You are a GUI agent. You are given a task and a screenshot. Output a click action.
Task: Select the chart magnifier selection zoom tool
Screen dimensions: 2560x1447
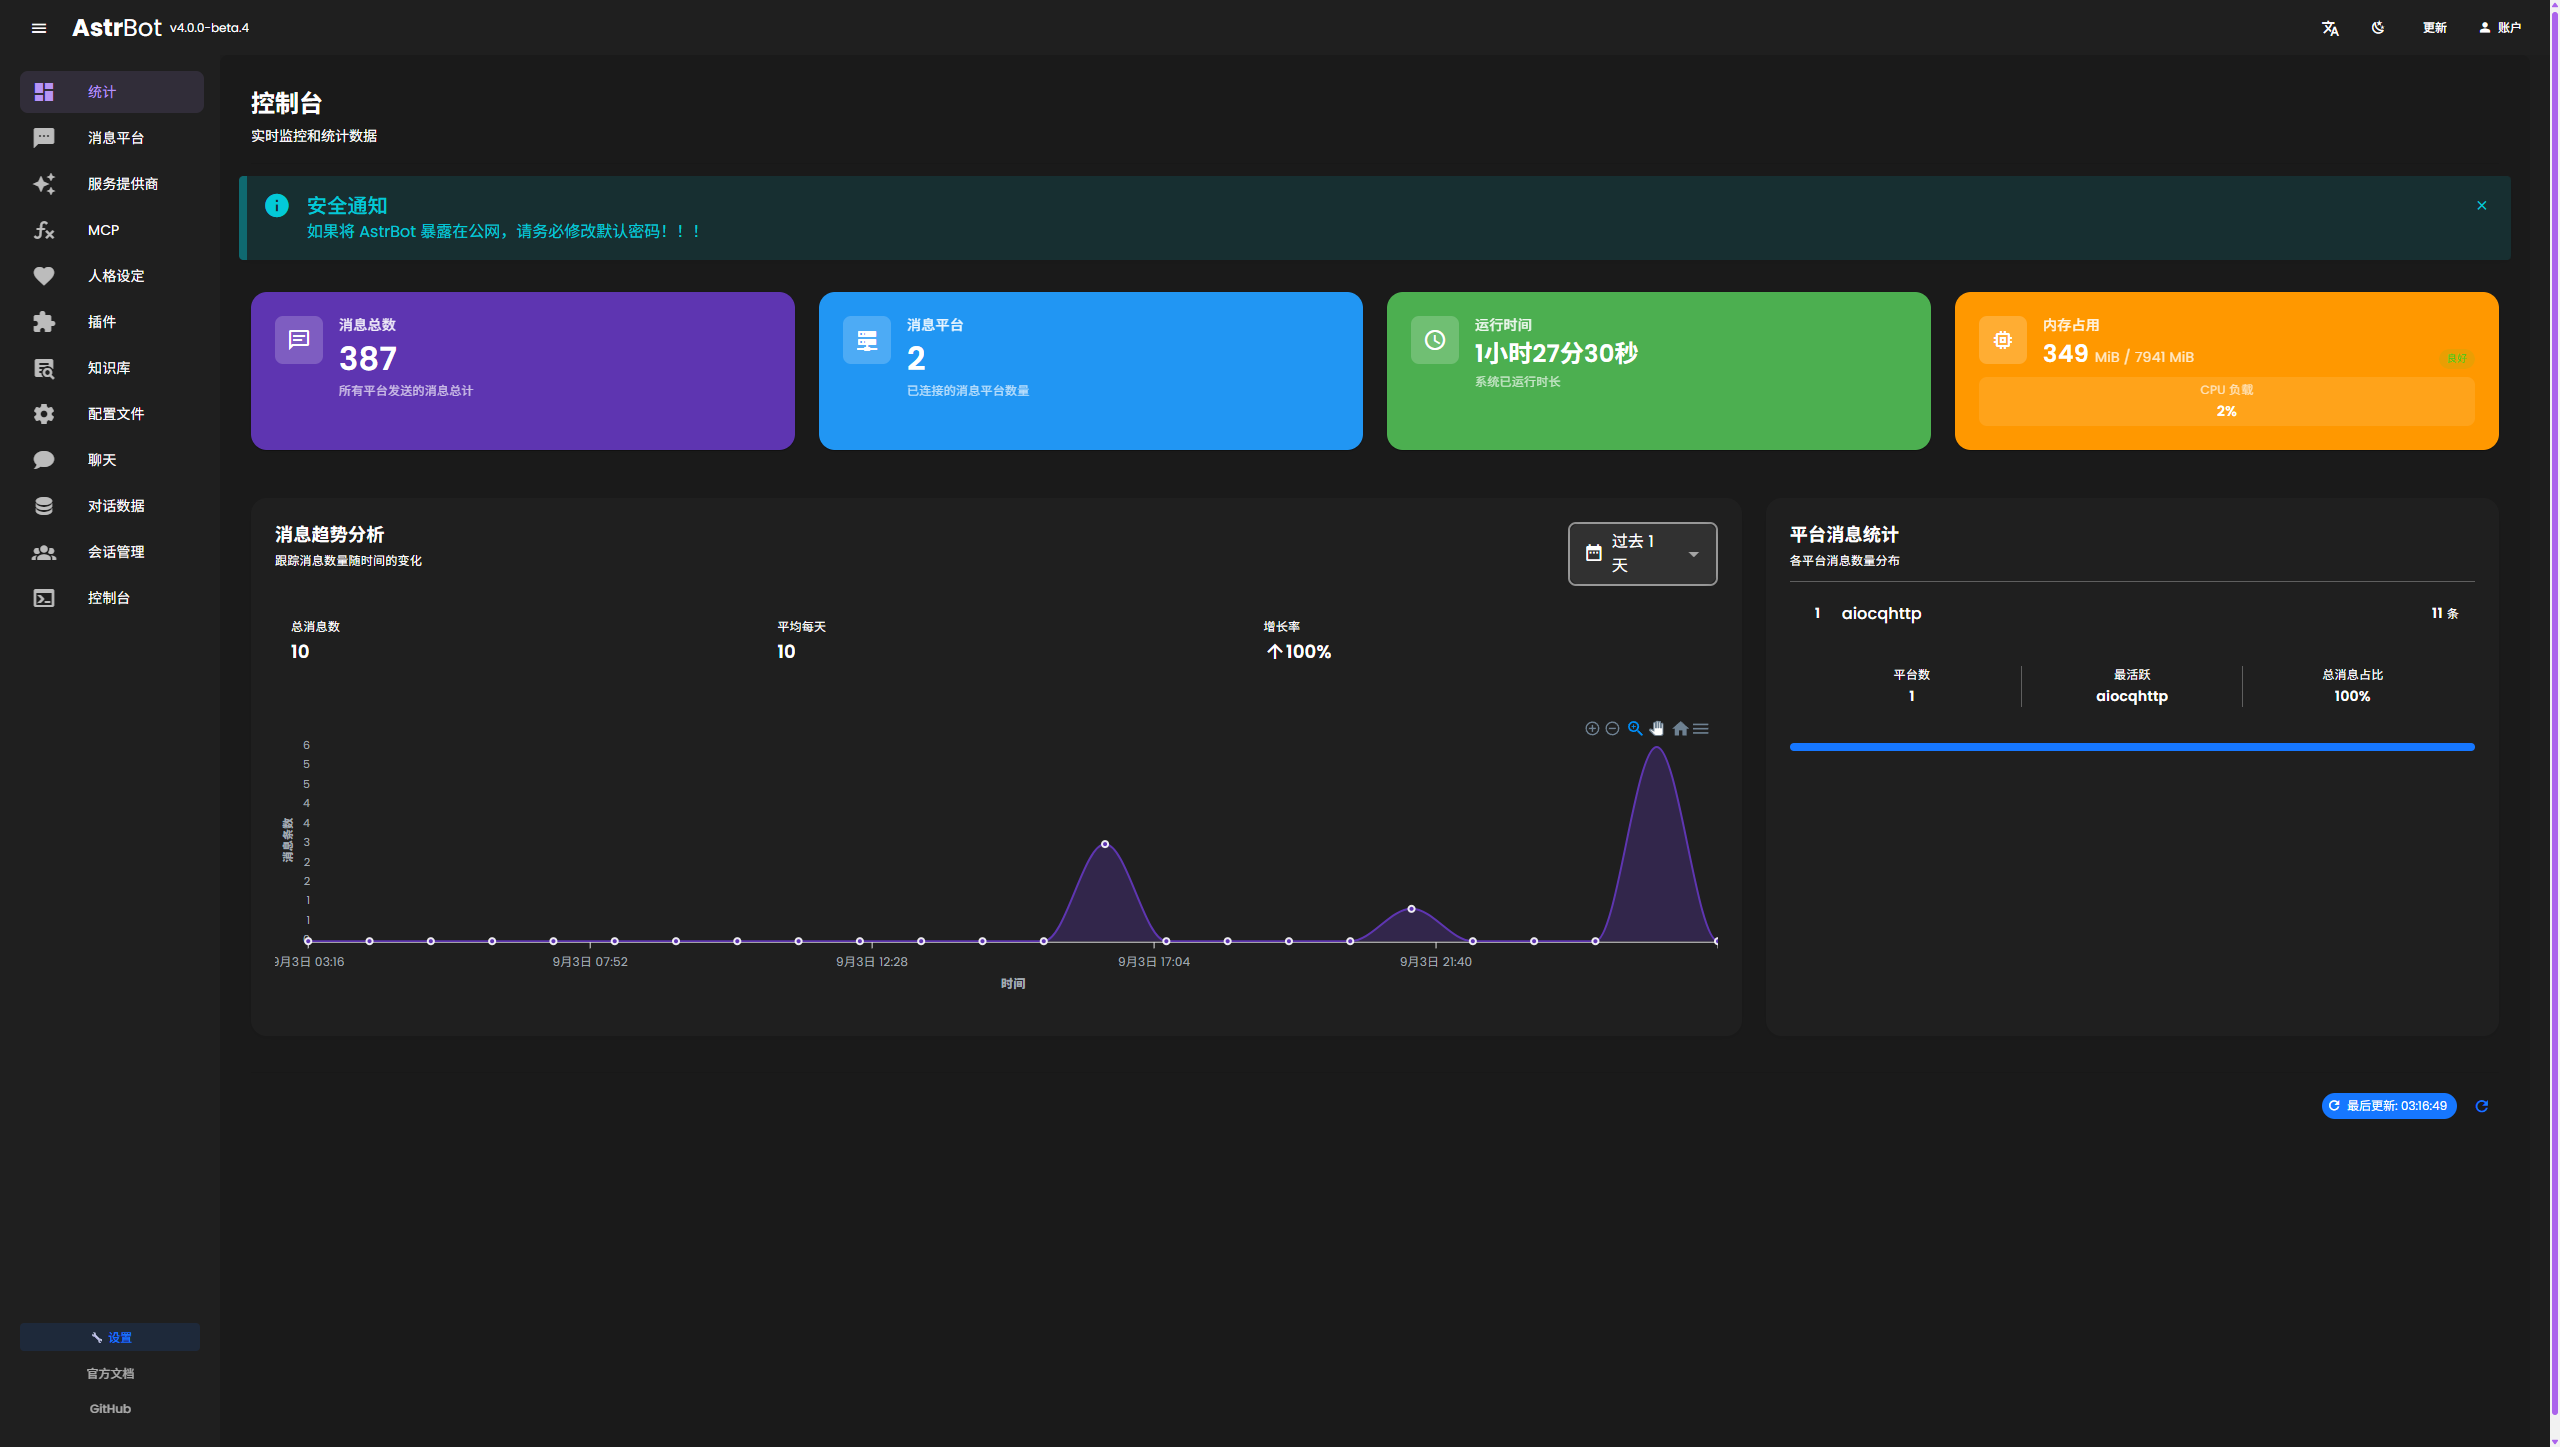(x=1635, y=729)
